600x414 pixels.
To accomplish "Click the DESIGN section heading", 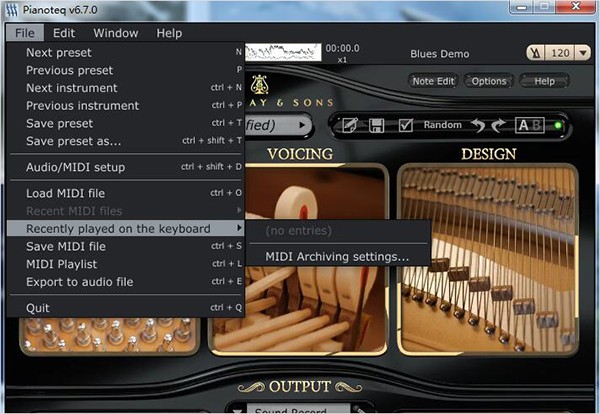I will click(489, 154).
